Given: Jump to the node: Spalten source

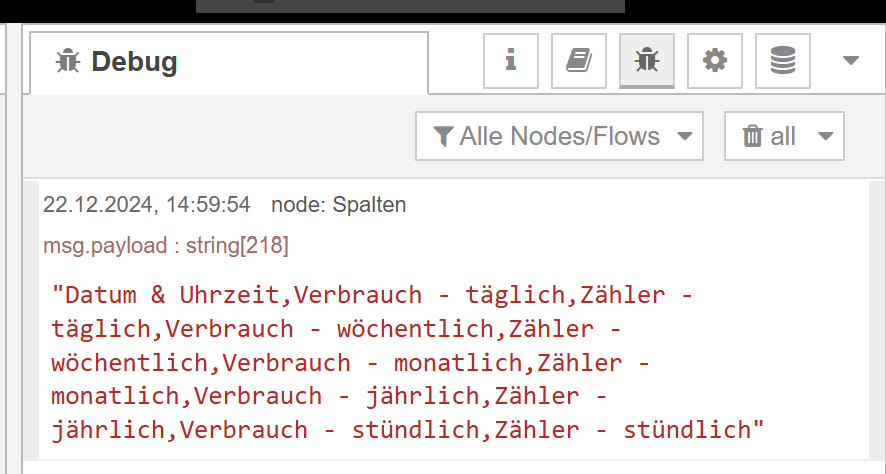Looking at the screenshot, I should pyautogui.click(x=338, y=205).
